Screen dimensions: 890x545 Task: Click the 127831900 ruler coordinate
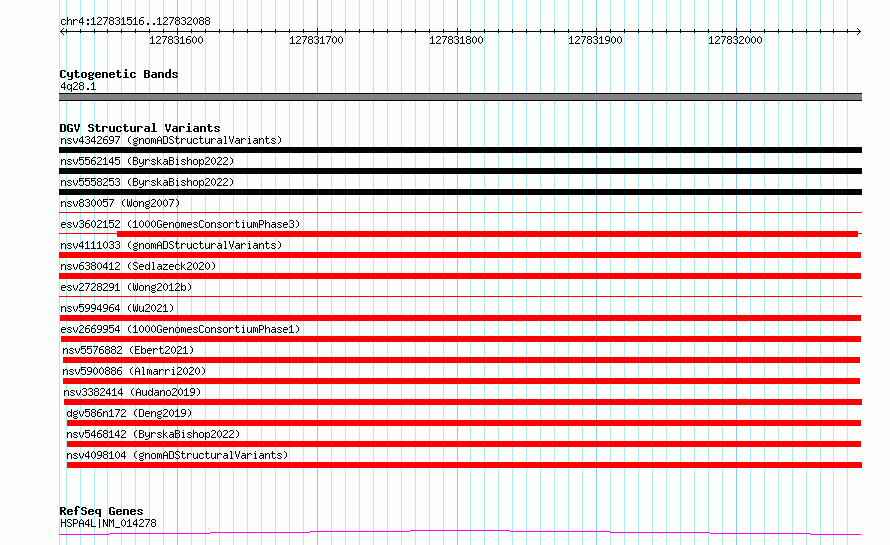[x=595, y=40]
